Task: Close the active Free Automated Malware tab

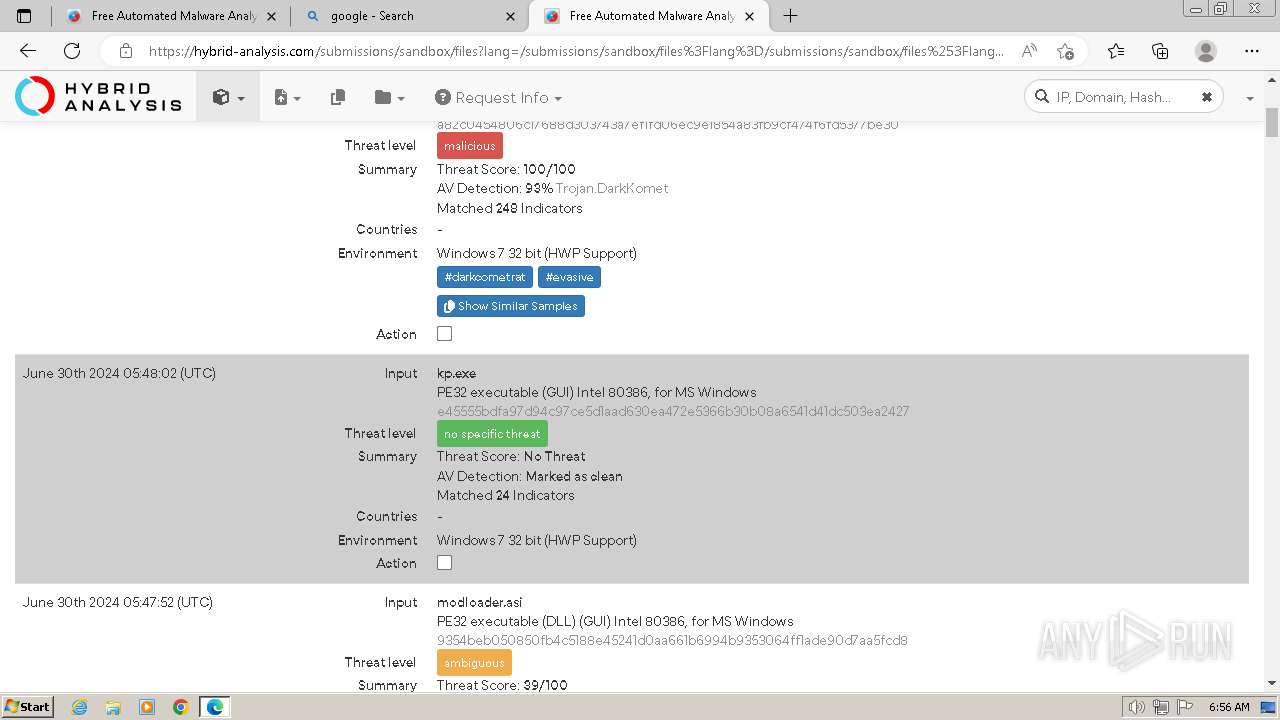Action: (x=750, y=16)
